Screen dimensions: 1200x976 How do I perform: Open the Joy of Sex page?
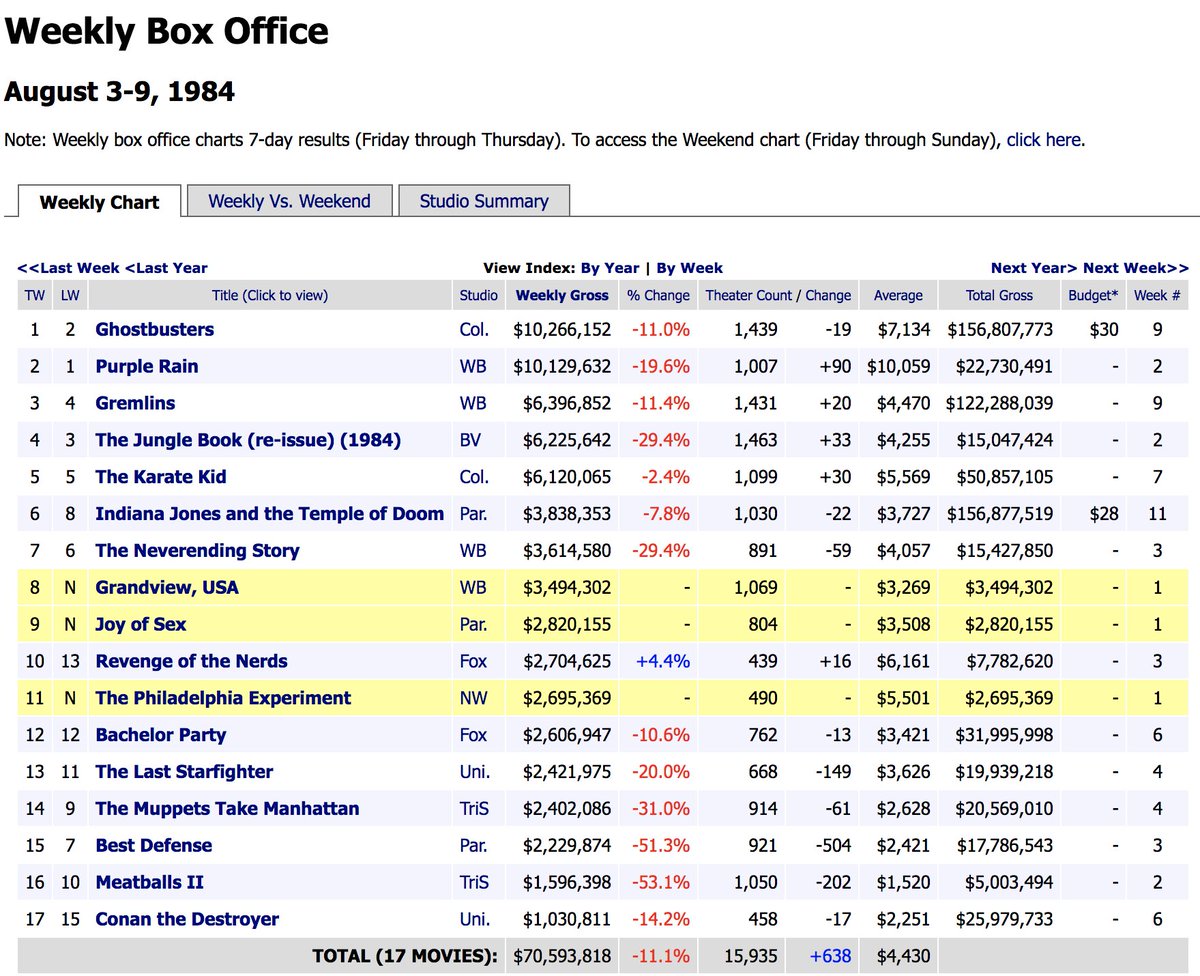[141, 624]
